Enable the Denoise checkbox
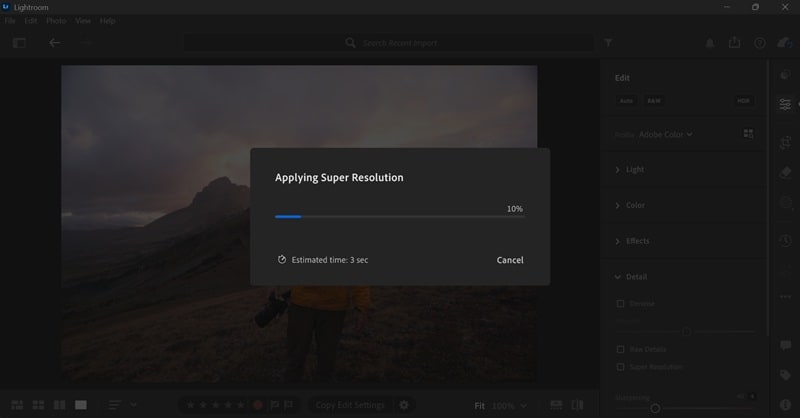 620,304
